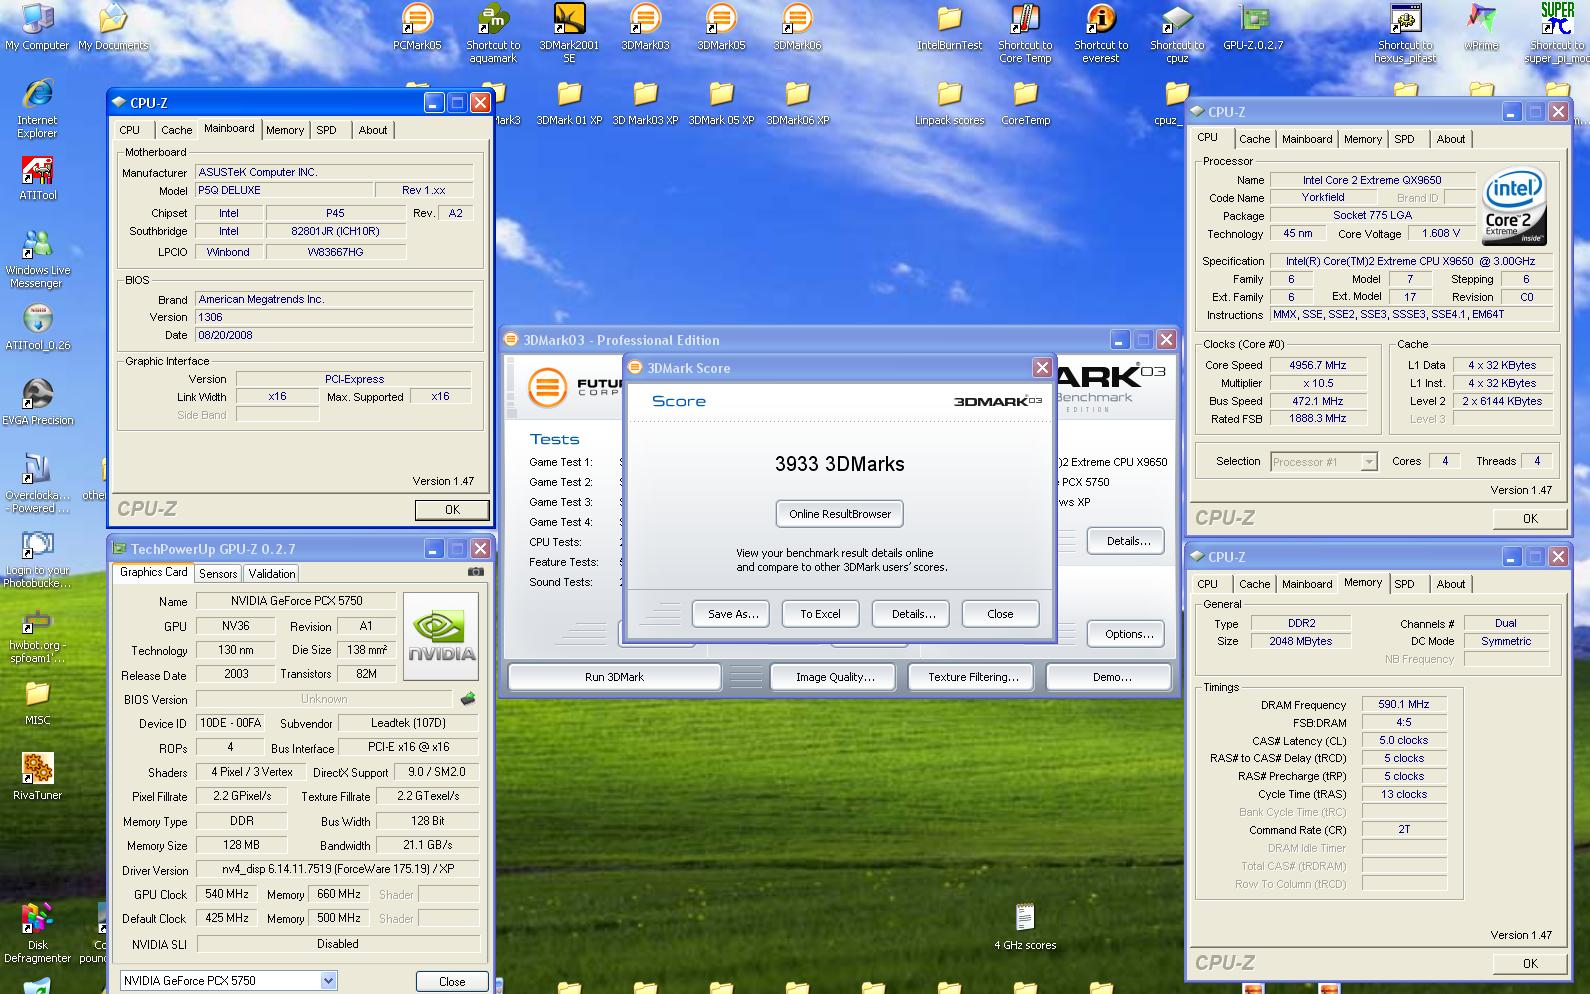Open the 4 GHz scores text file
The height and width of the screenshot is (994, 1590).
point(1025,927)
